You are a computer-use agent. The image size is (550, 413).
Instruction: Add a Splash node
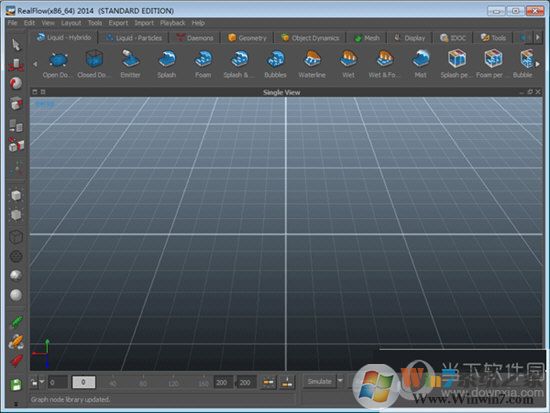click(167, 65)
